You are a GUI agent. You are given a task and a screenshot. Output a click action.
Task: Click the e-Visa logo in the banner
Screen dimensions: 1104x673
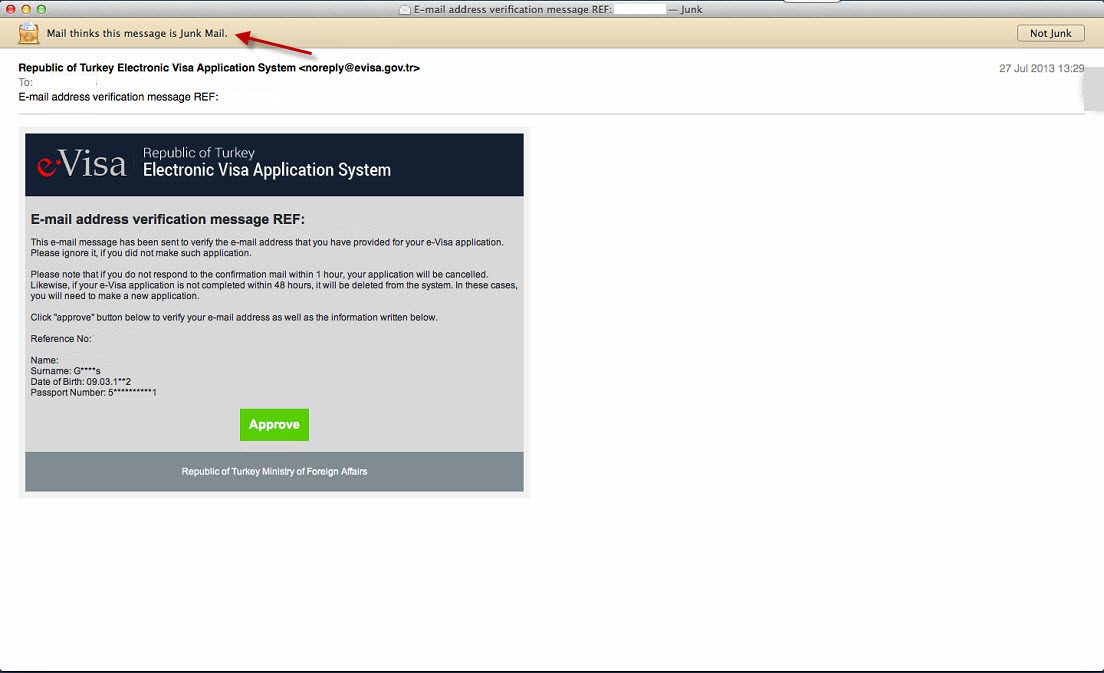[x=82, y=164]
